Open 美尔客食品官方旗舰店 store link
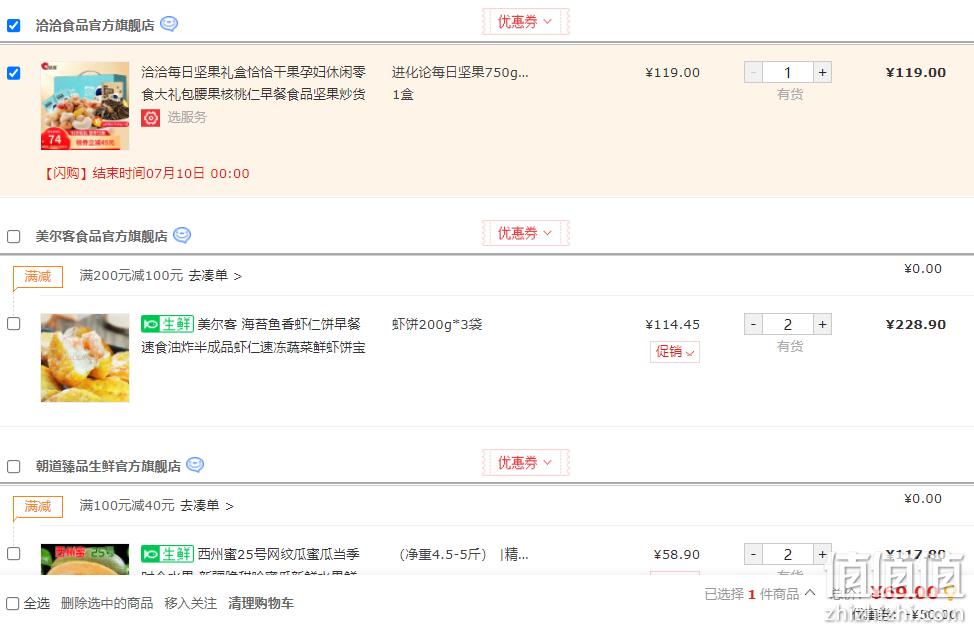This screenshot has height=631, width=974. [101, 237]
